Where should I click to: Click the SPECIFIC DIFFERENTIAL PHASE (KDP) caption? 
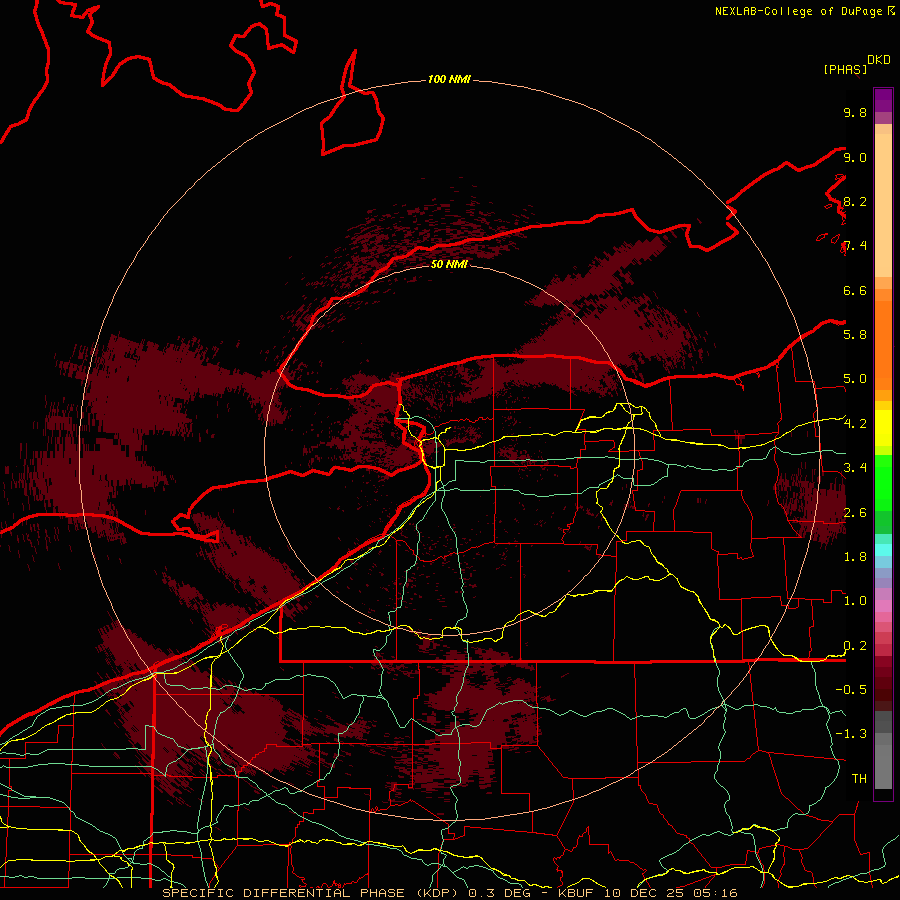pyautogui.click(x=312, y=893)
